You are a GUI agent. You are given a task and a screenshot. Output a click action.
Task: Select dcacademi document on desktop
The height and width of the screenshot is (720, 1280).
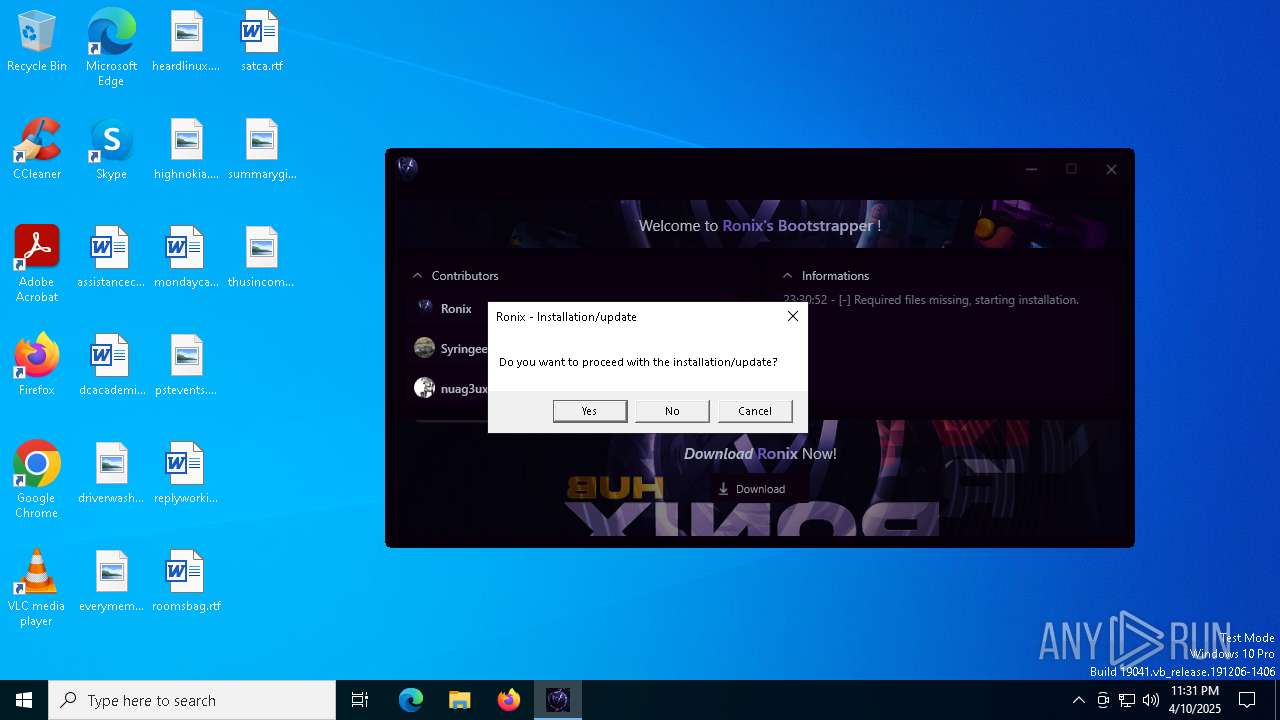click(x=111, y=366)
